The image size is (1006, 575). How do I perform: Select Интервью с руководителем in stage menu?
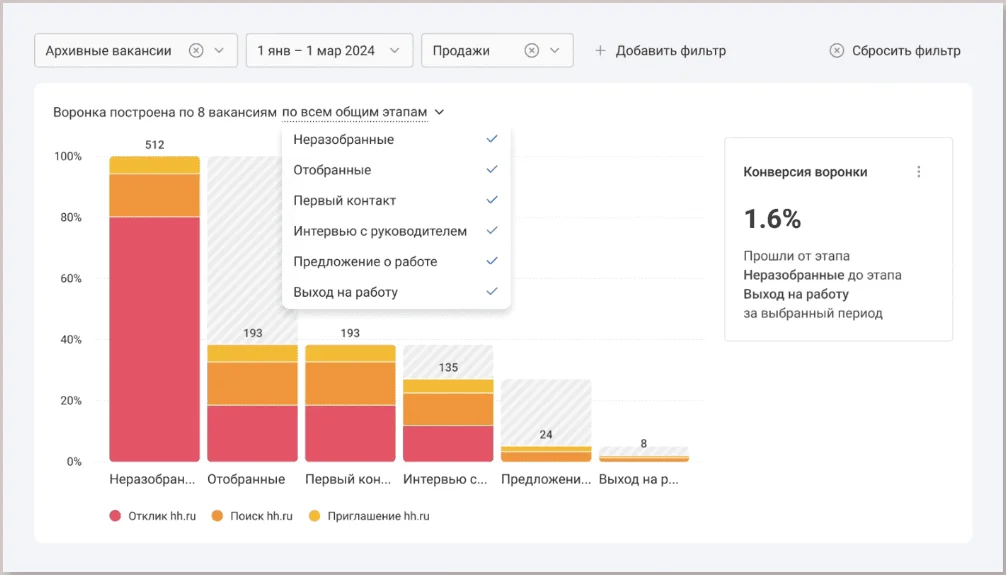click(x=380, y=231)
